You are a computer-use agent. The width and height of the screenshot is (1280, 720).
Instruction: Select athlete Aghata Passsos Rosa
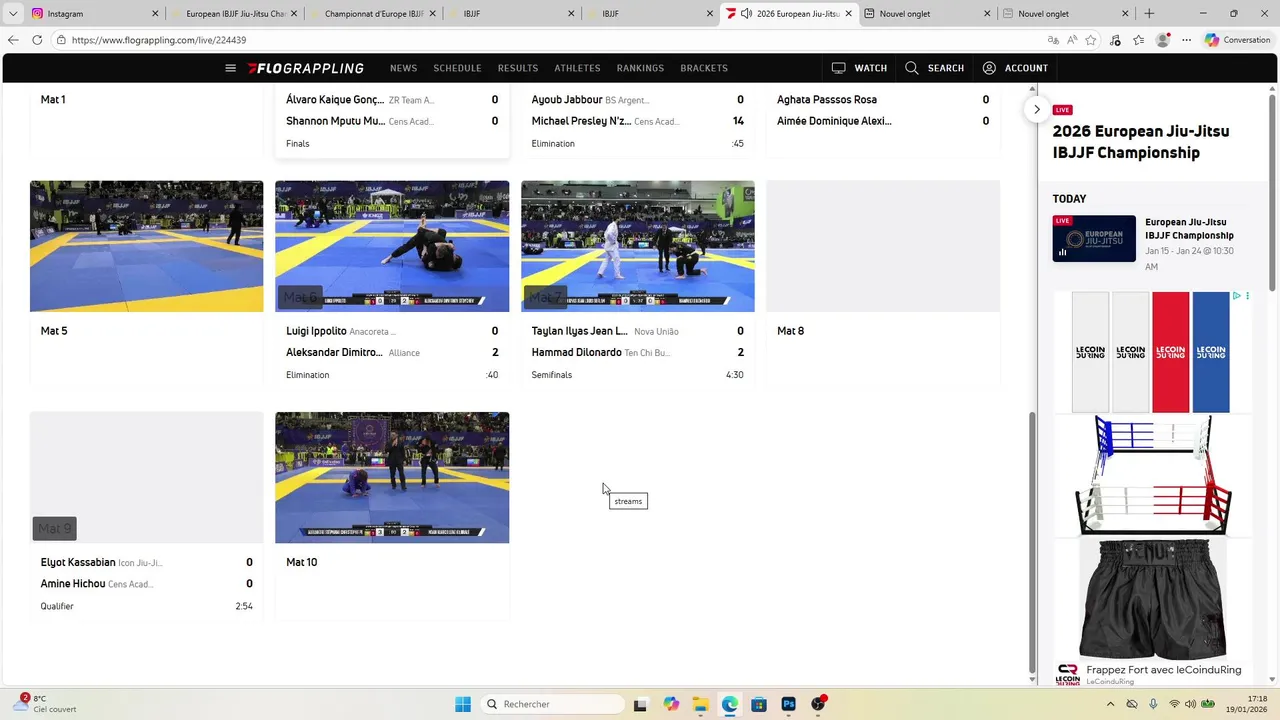tap(827, 100)
